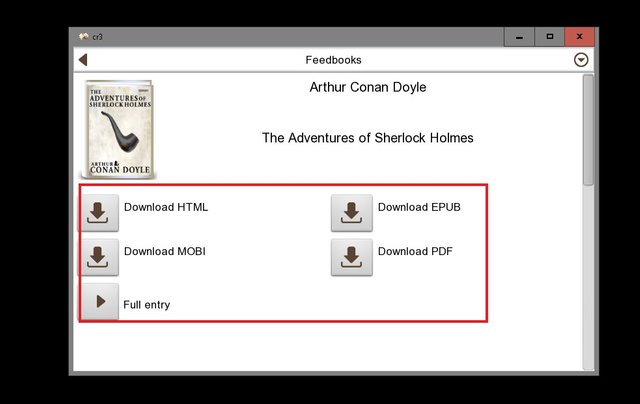Click the Feedbooks header title

point(333,60)
